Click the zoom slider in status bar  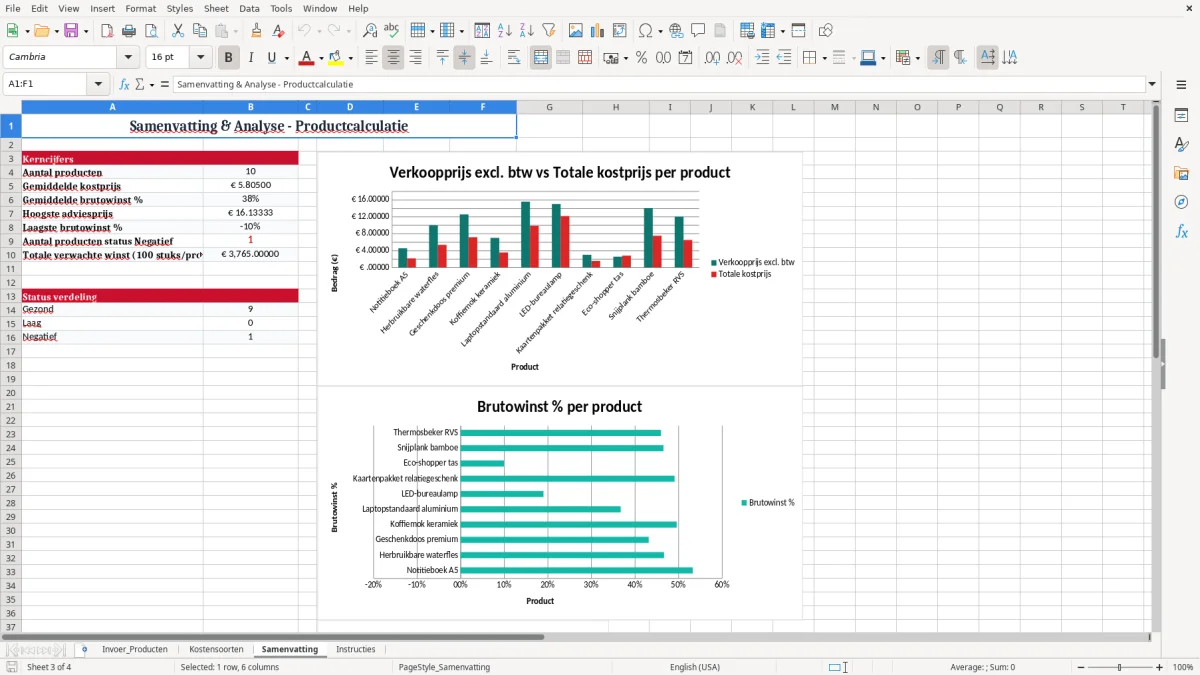pyautogui.click(x=1119, y=667)
